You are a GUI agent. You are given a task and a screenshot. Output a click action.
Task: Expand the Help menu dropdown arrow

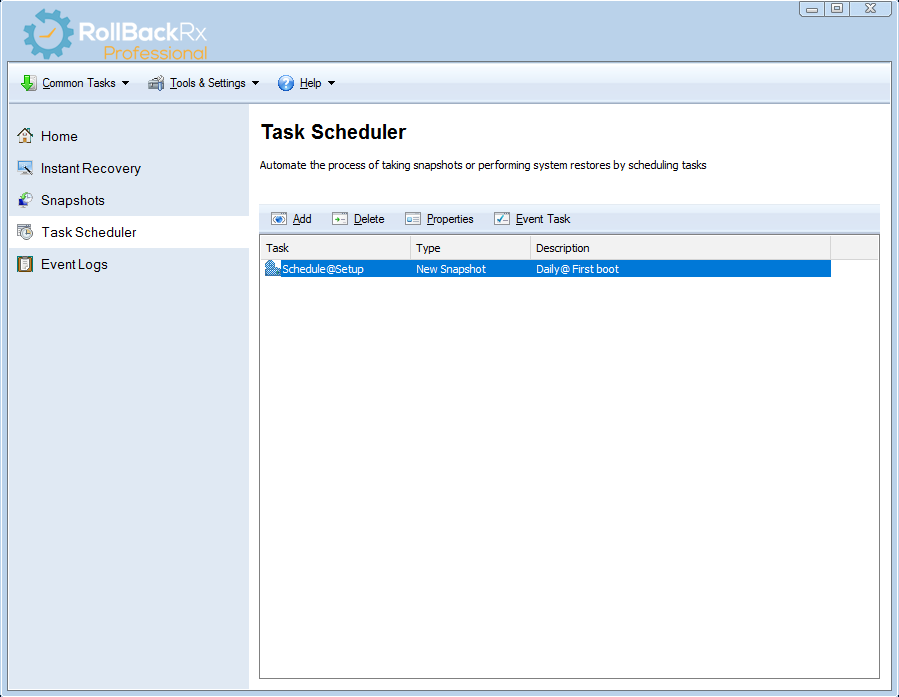332,83
